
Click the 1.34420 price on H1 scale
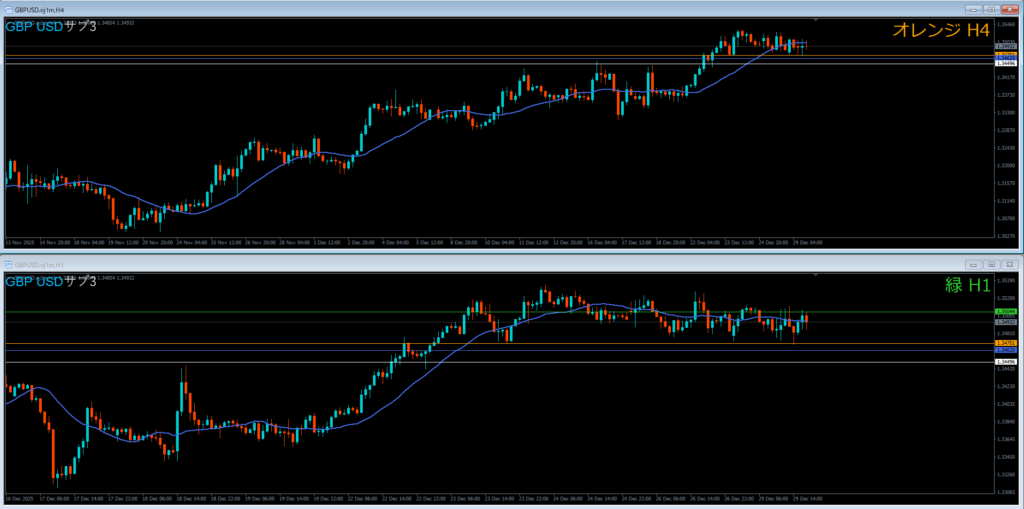pyautogui.click(x=1005, y=369)
